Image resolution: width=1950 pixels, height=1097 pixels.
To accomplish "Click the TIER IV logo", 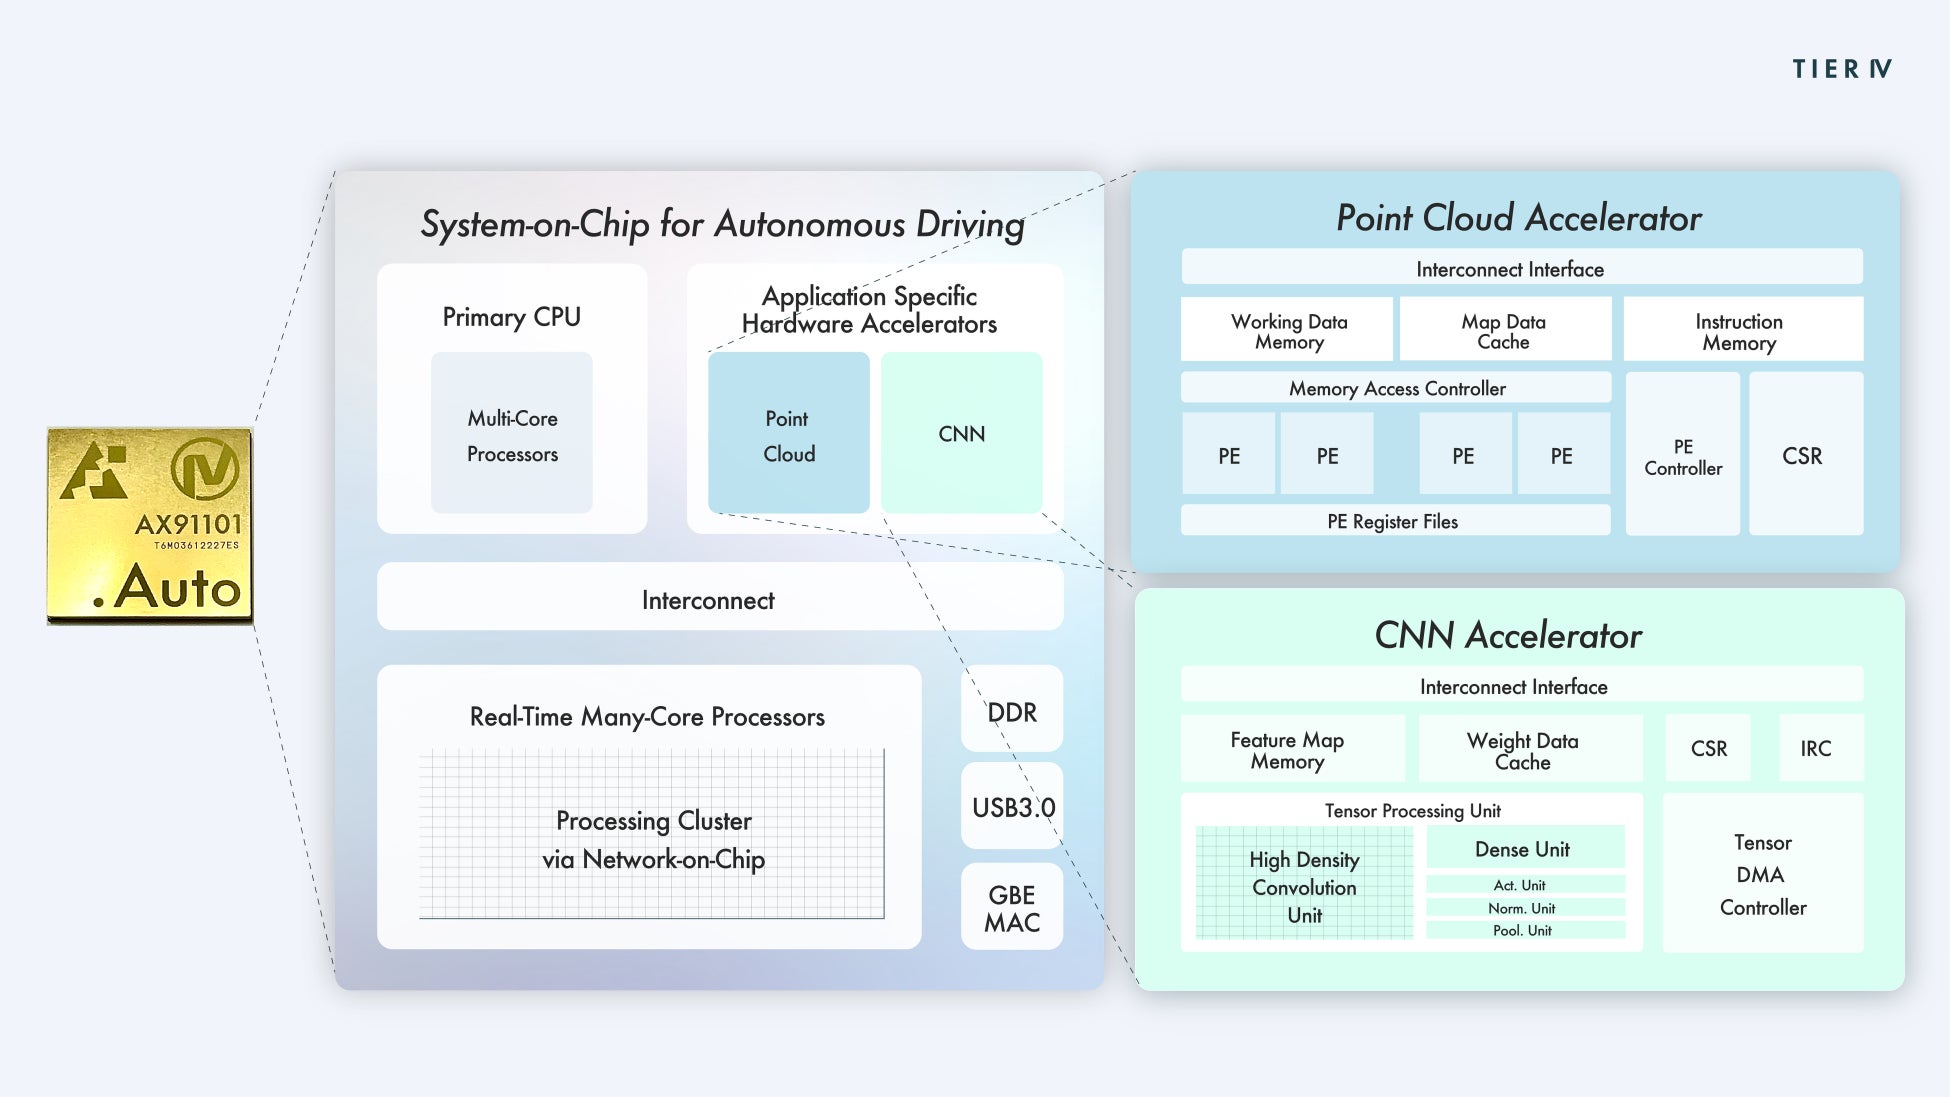I will click(x=1841, y=69).
